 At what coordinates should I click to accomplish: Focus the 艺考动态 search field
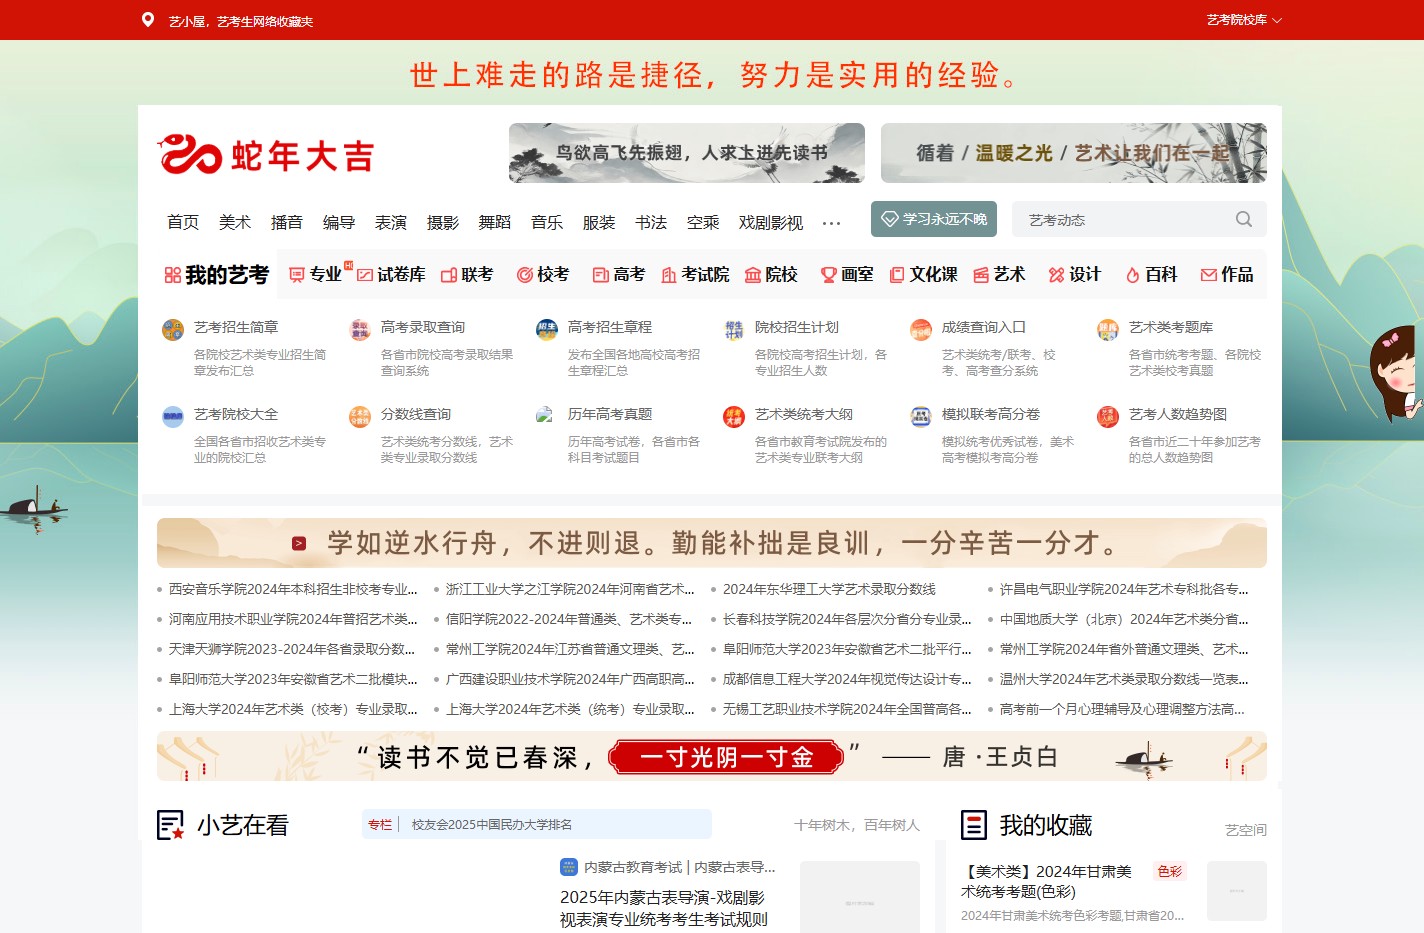coord(1125,219)
